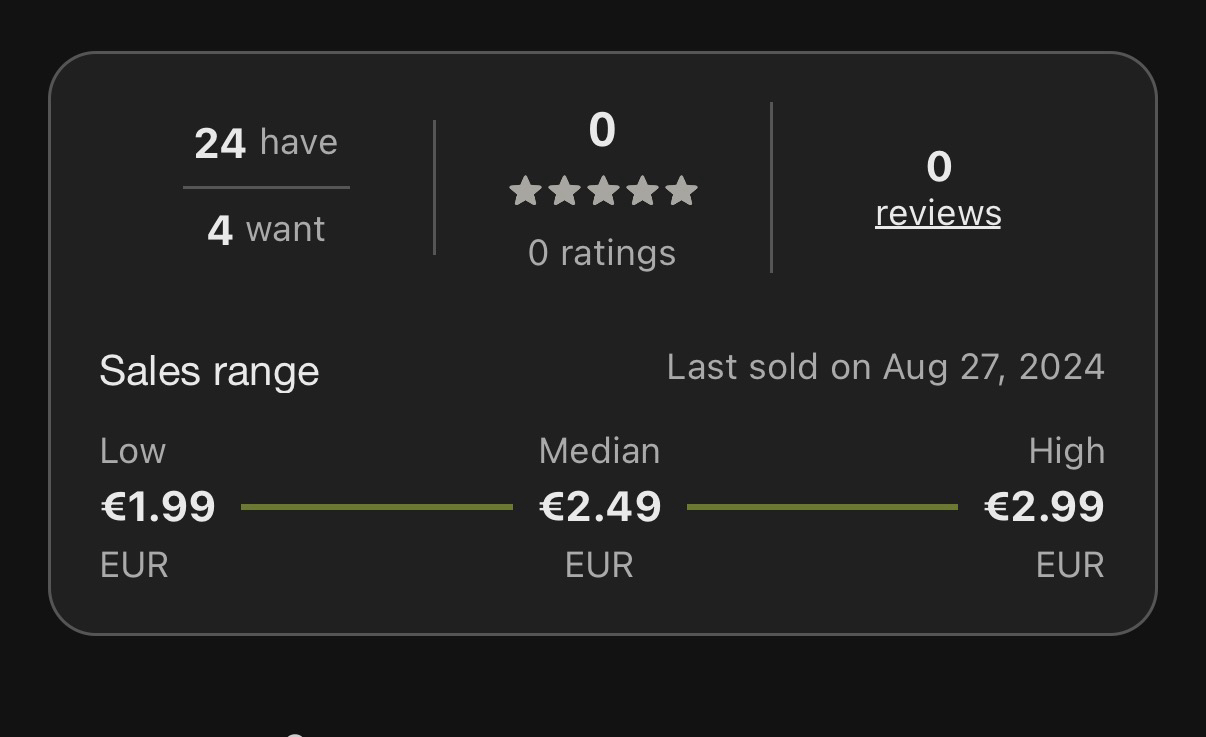Click the "Median" label
1206x737 pixels.
point(599,451)
